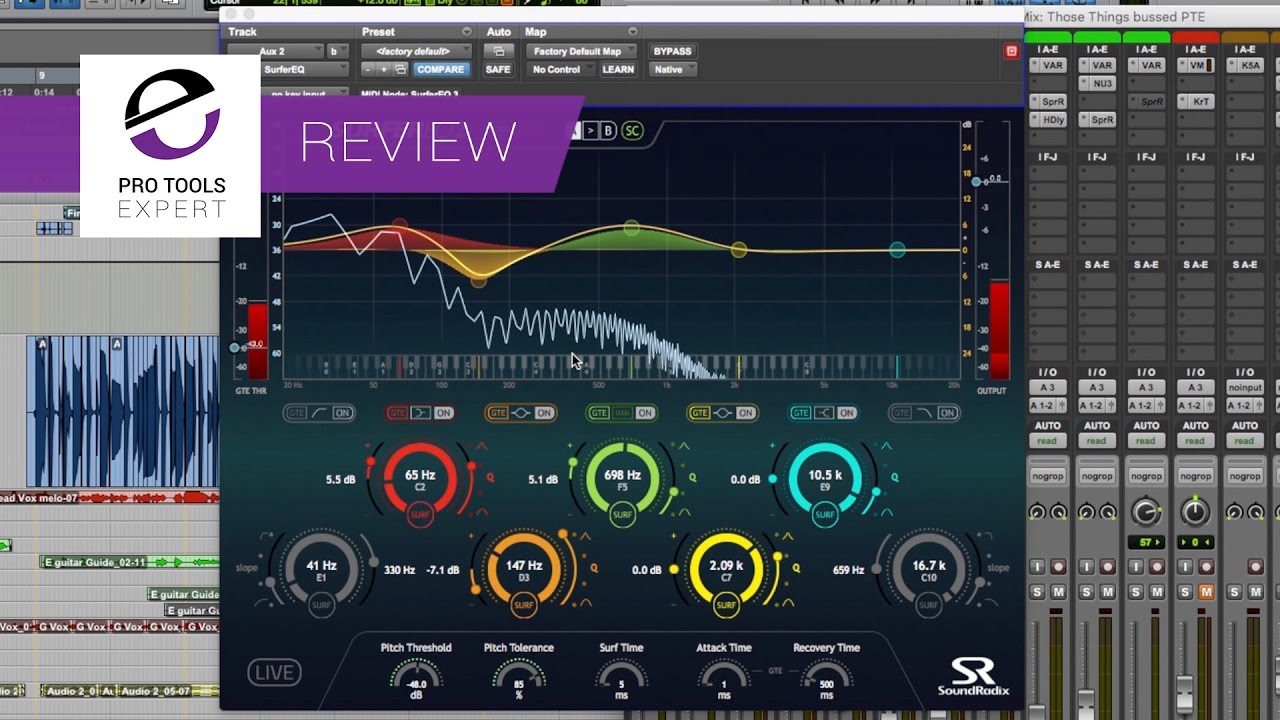Toggle SURF on the 147 Hz band
1280x720 pixels.
click(523, 605)
